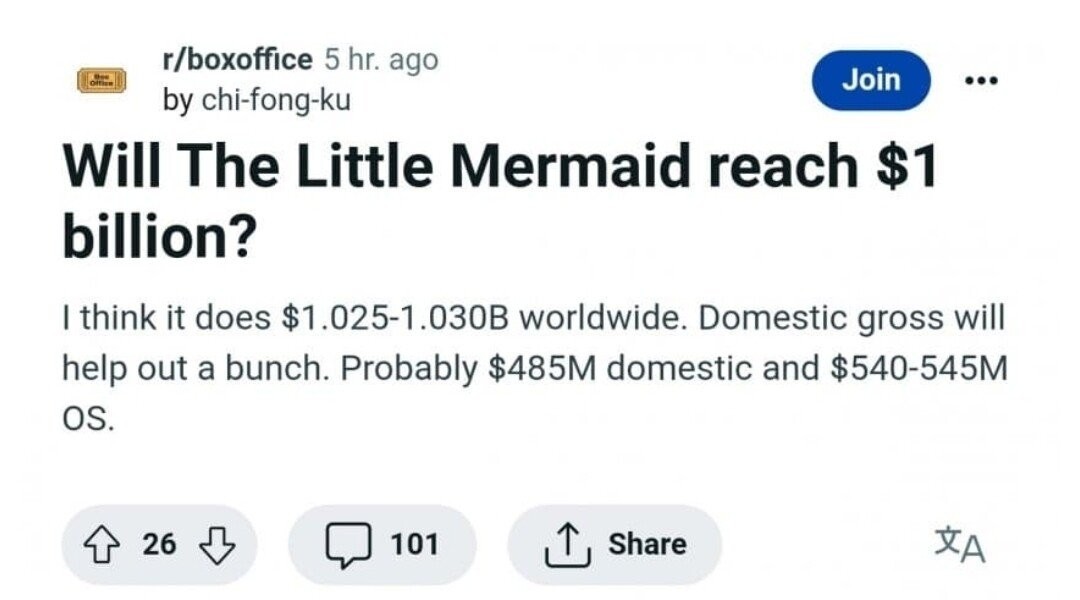Upvote the Little Mermaid post
1080x600 pixels.
(x=101, y=544)
